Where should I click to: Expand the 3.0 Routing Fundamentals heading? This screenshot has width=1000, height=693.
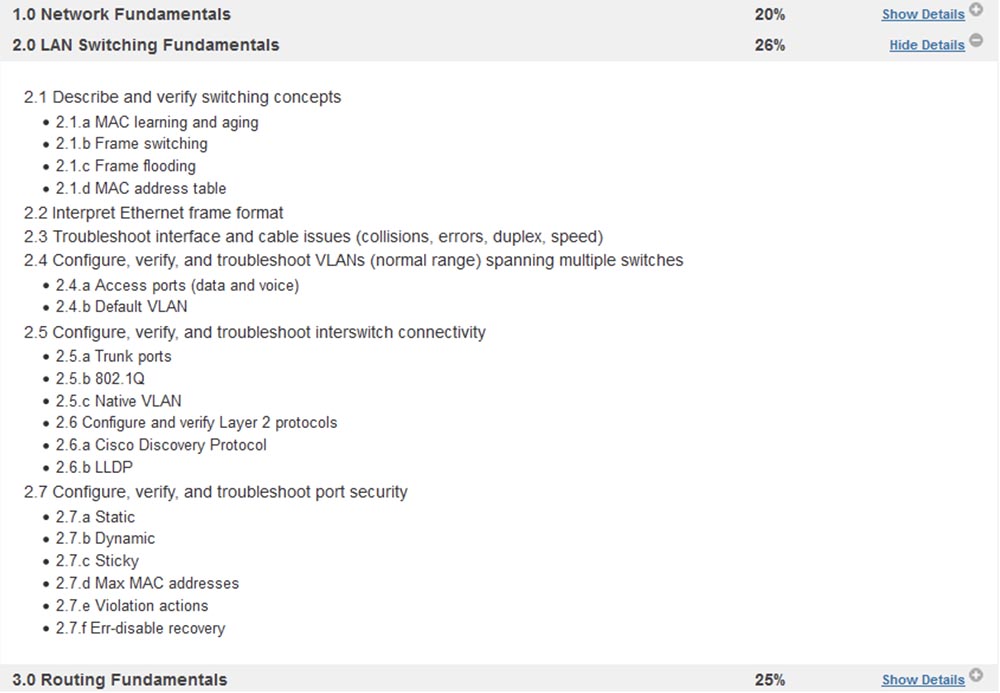point(120,680)
